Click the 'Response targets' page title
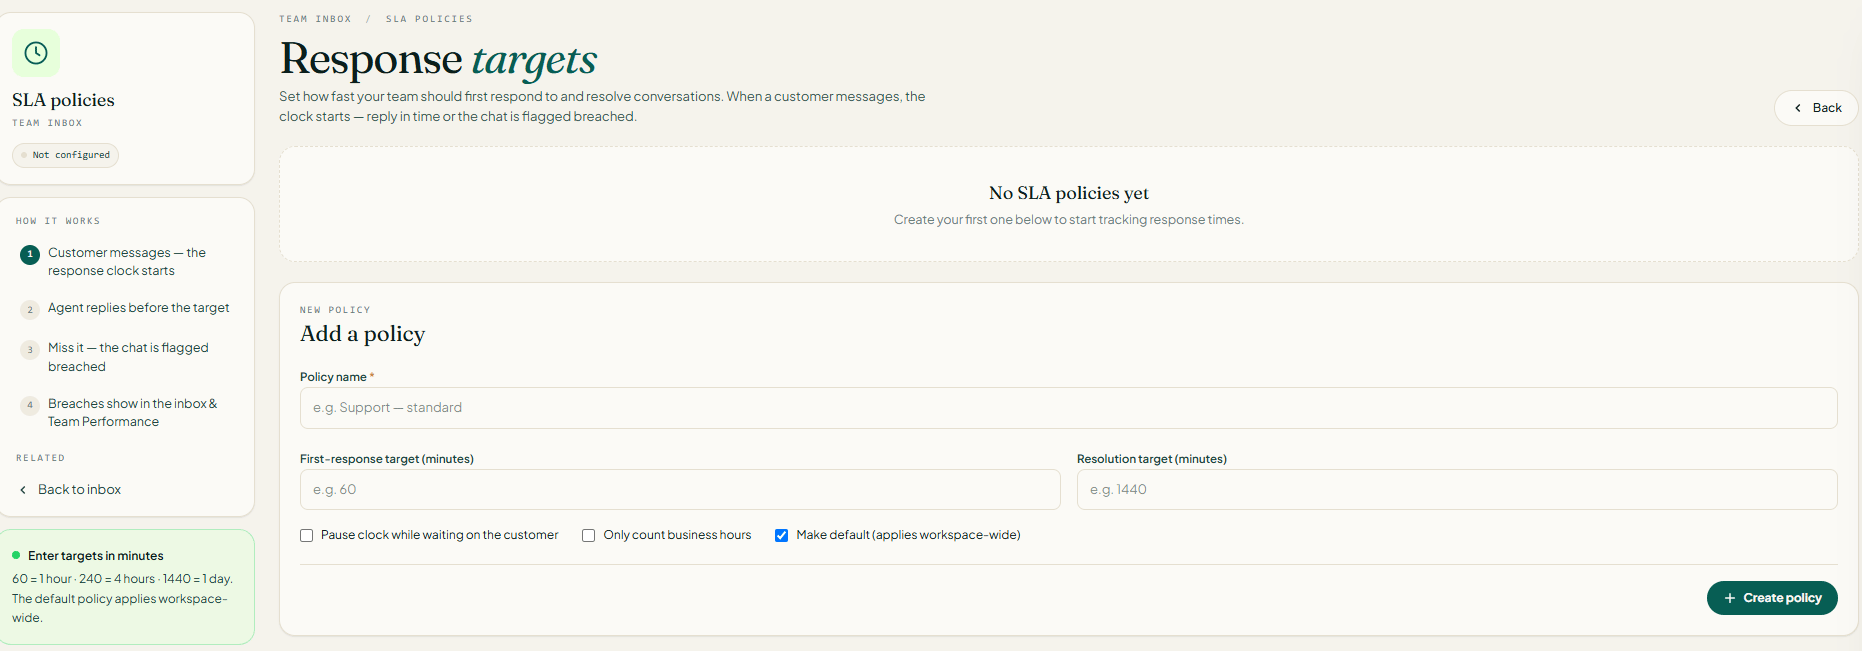 [438, 59]
